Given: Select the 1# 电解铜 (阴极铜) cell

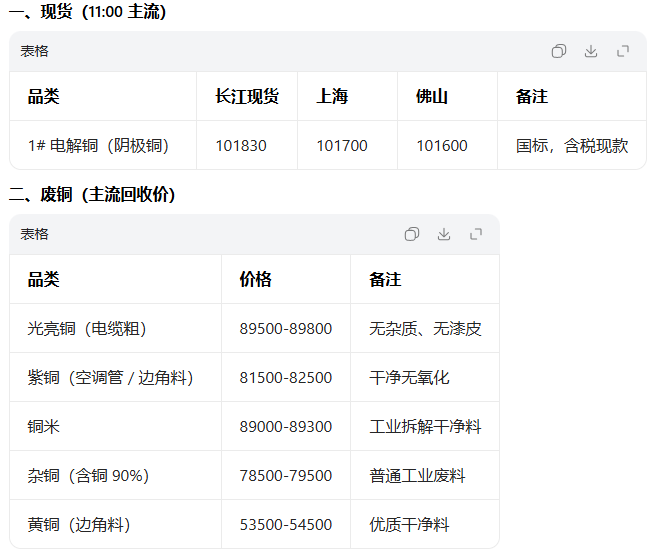Looking at the screenshot, I should point(98,146).
